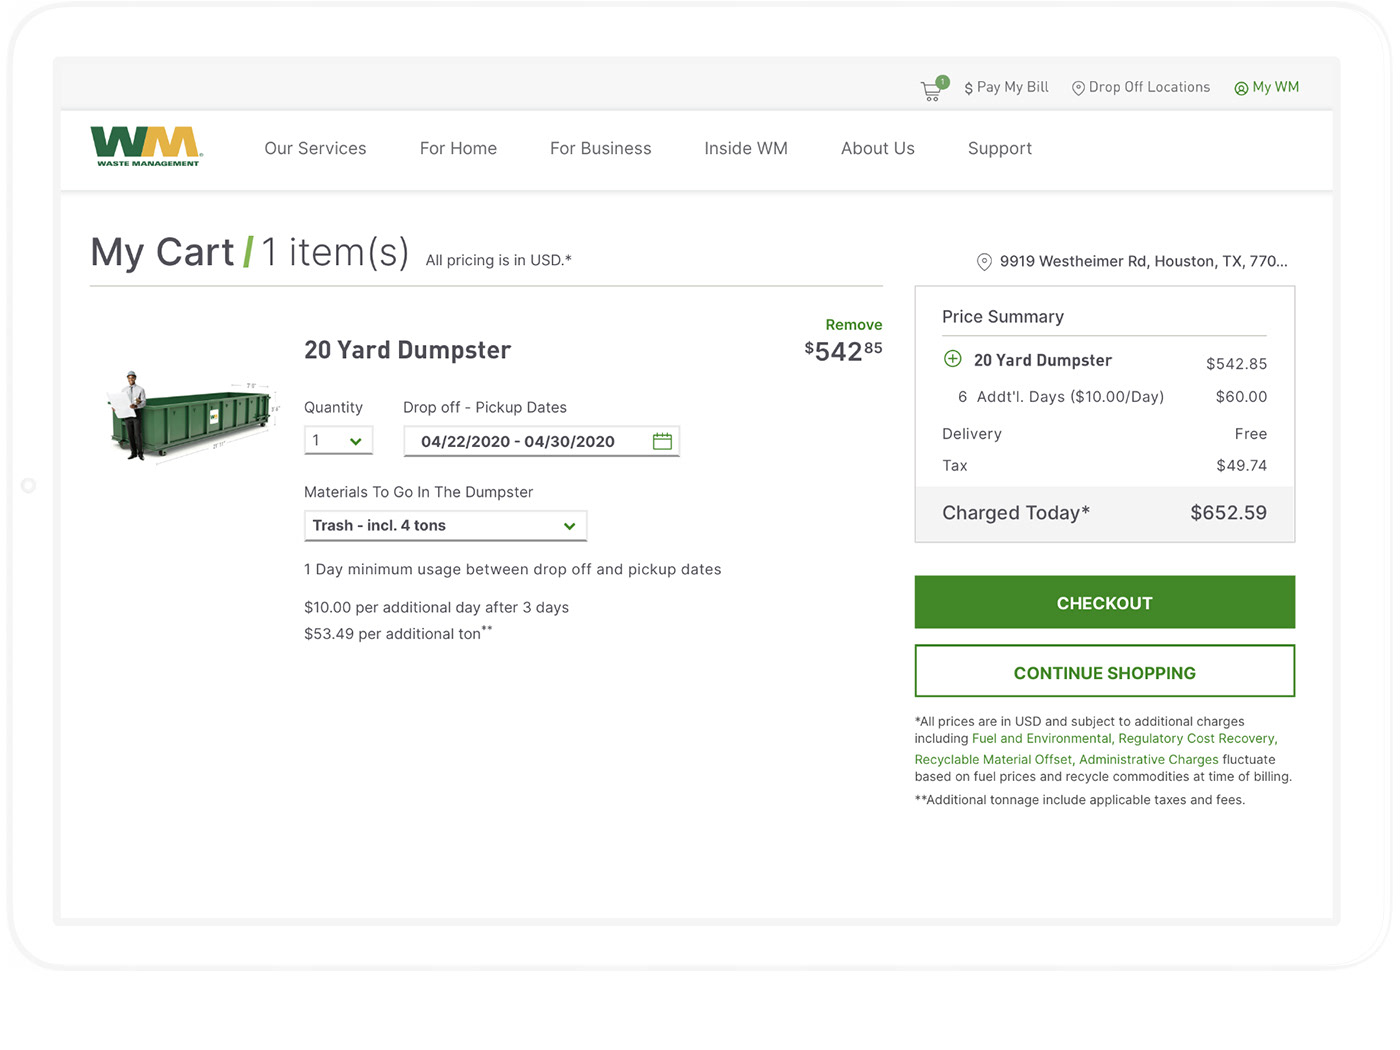
Task: Open the calendar date picker icon
Action: [x=662, y=441]
